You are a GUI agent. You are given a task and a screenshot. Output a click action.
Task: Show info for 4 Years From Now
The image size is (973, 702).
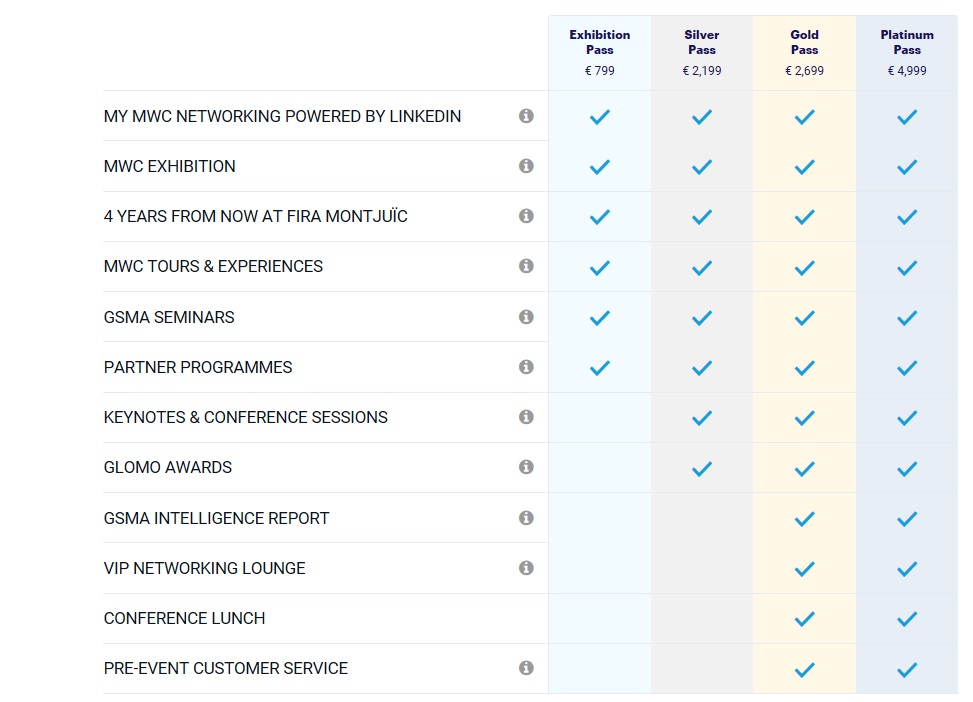click(x=526, y=215)
